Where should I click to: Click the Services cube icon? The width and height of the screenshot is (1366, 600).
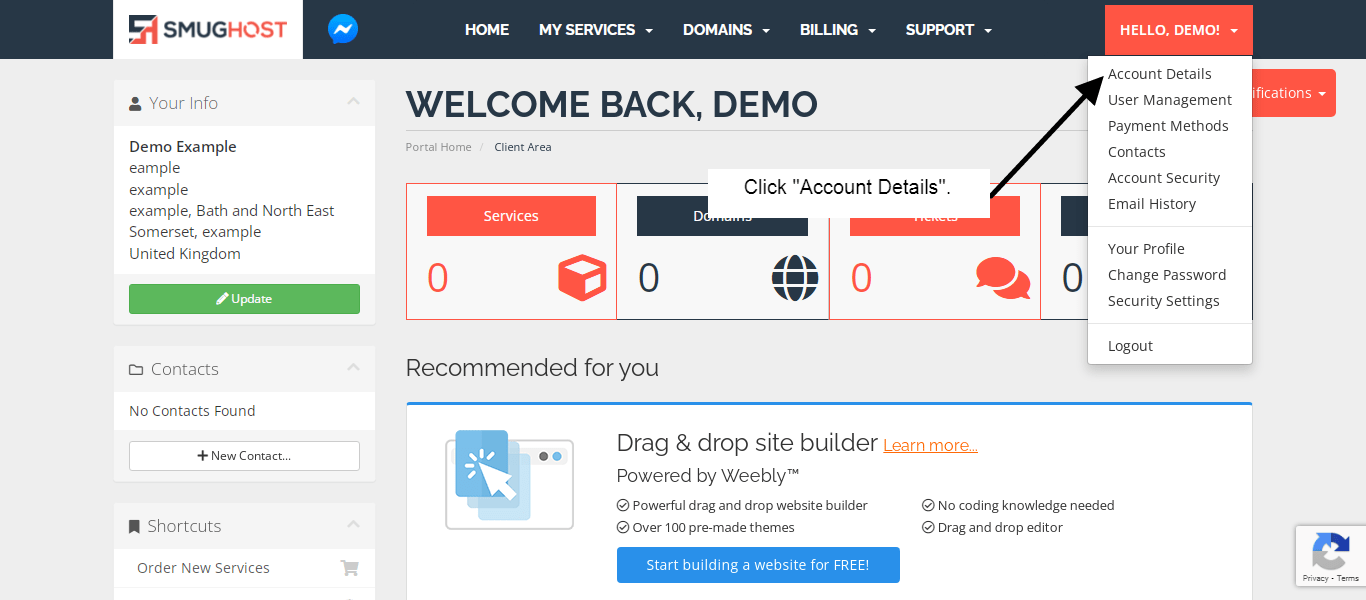pyautogui.click(x=581, y=278)
